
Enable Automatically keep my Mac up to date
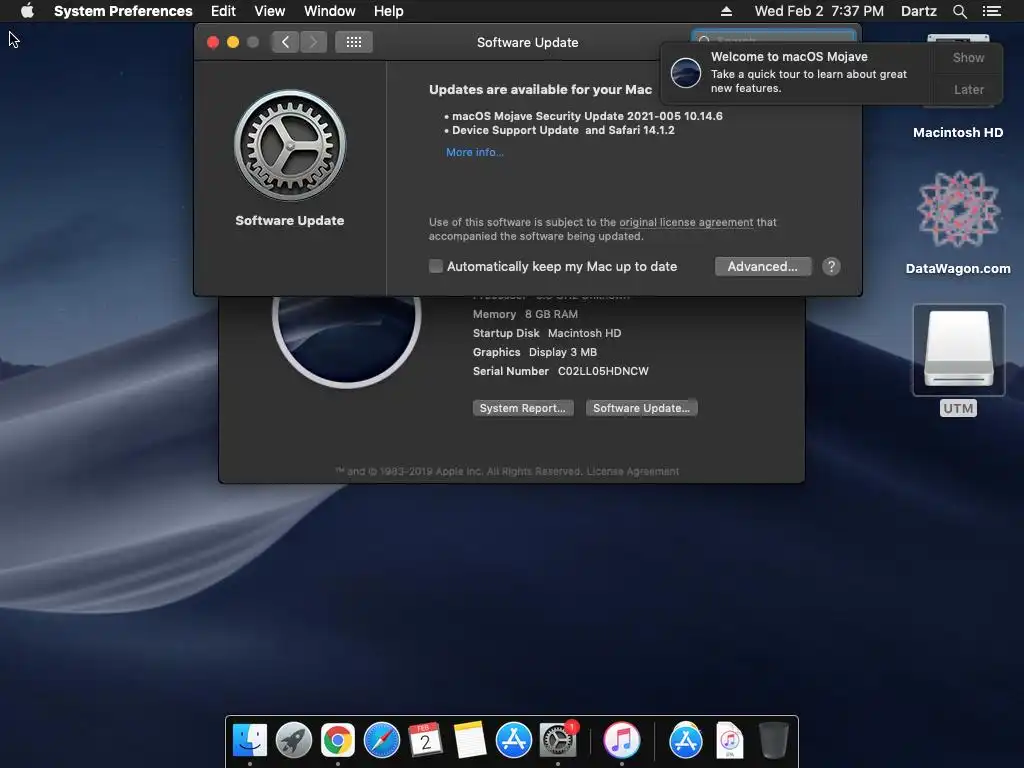[x=436, y=266]
